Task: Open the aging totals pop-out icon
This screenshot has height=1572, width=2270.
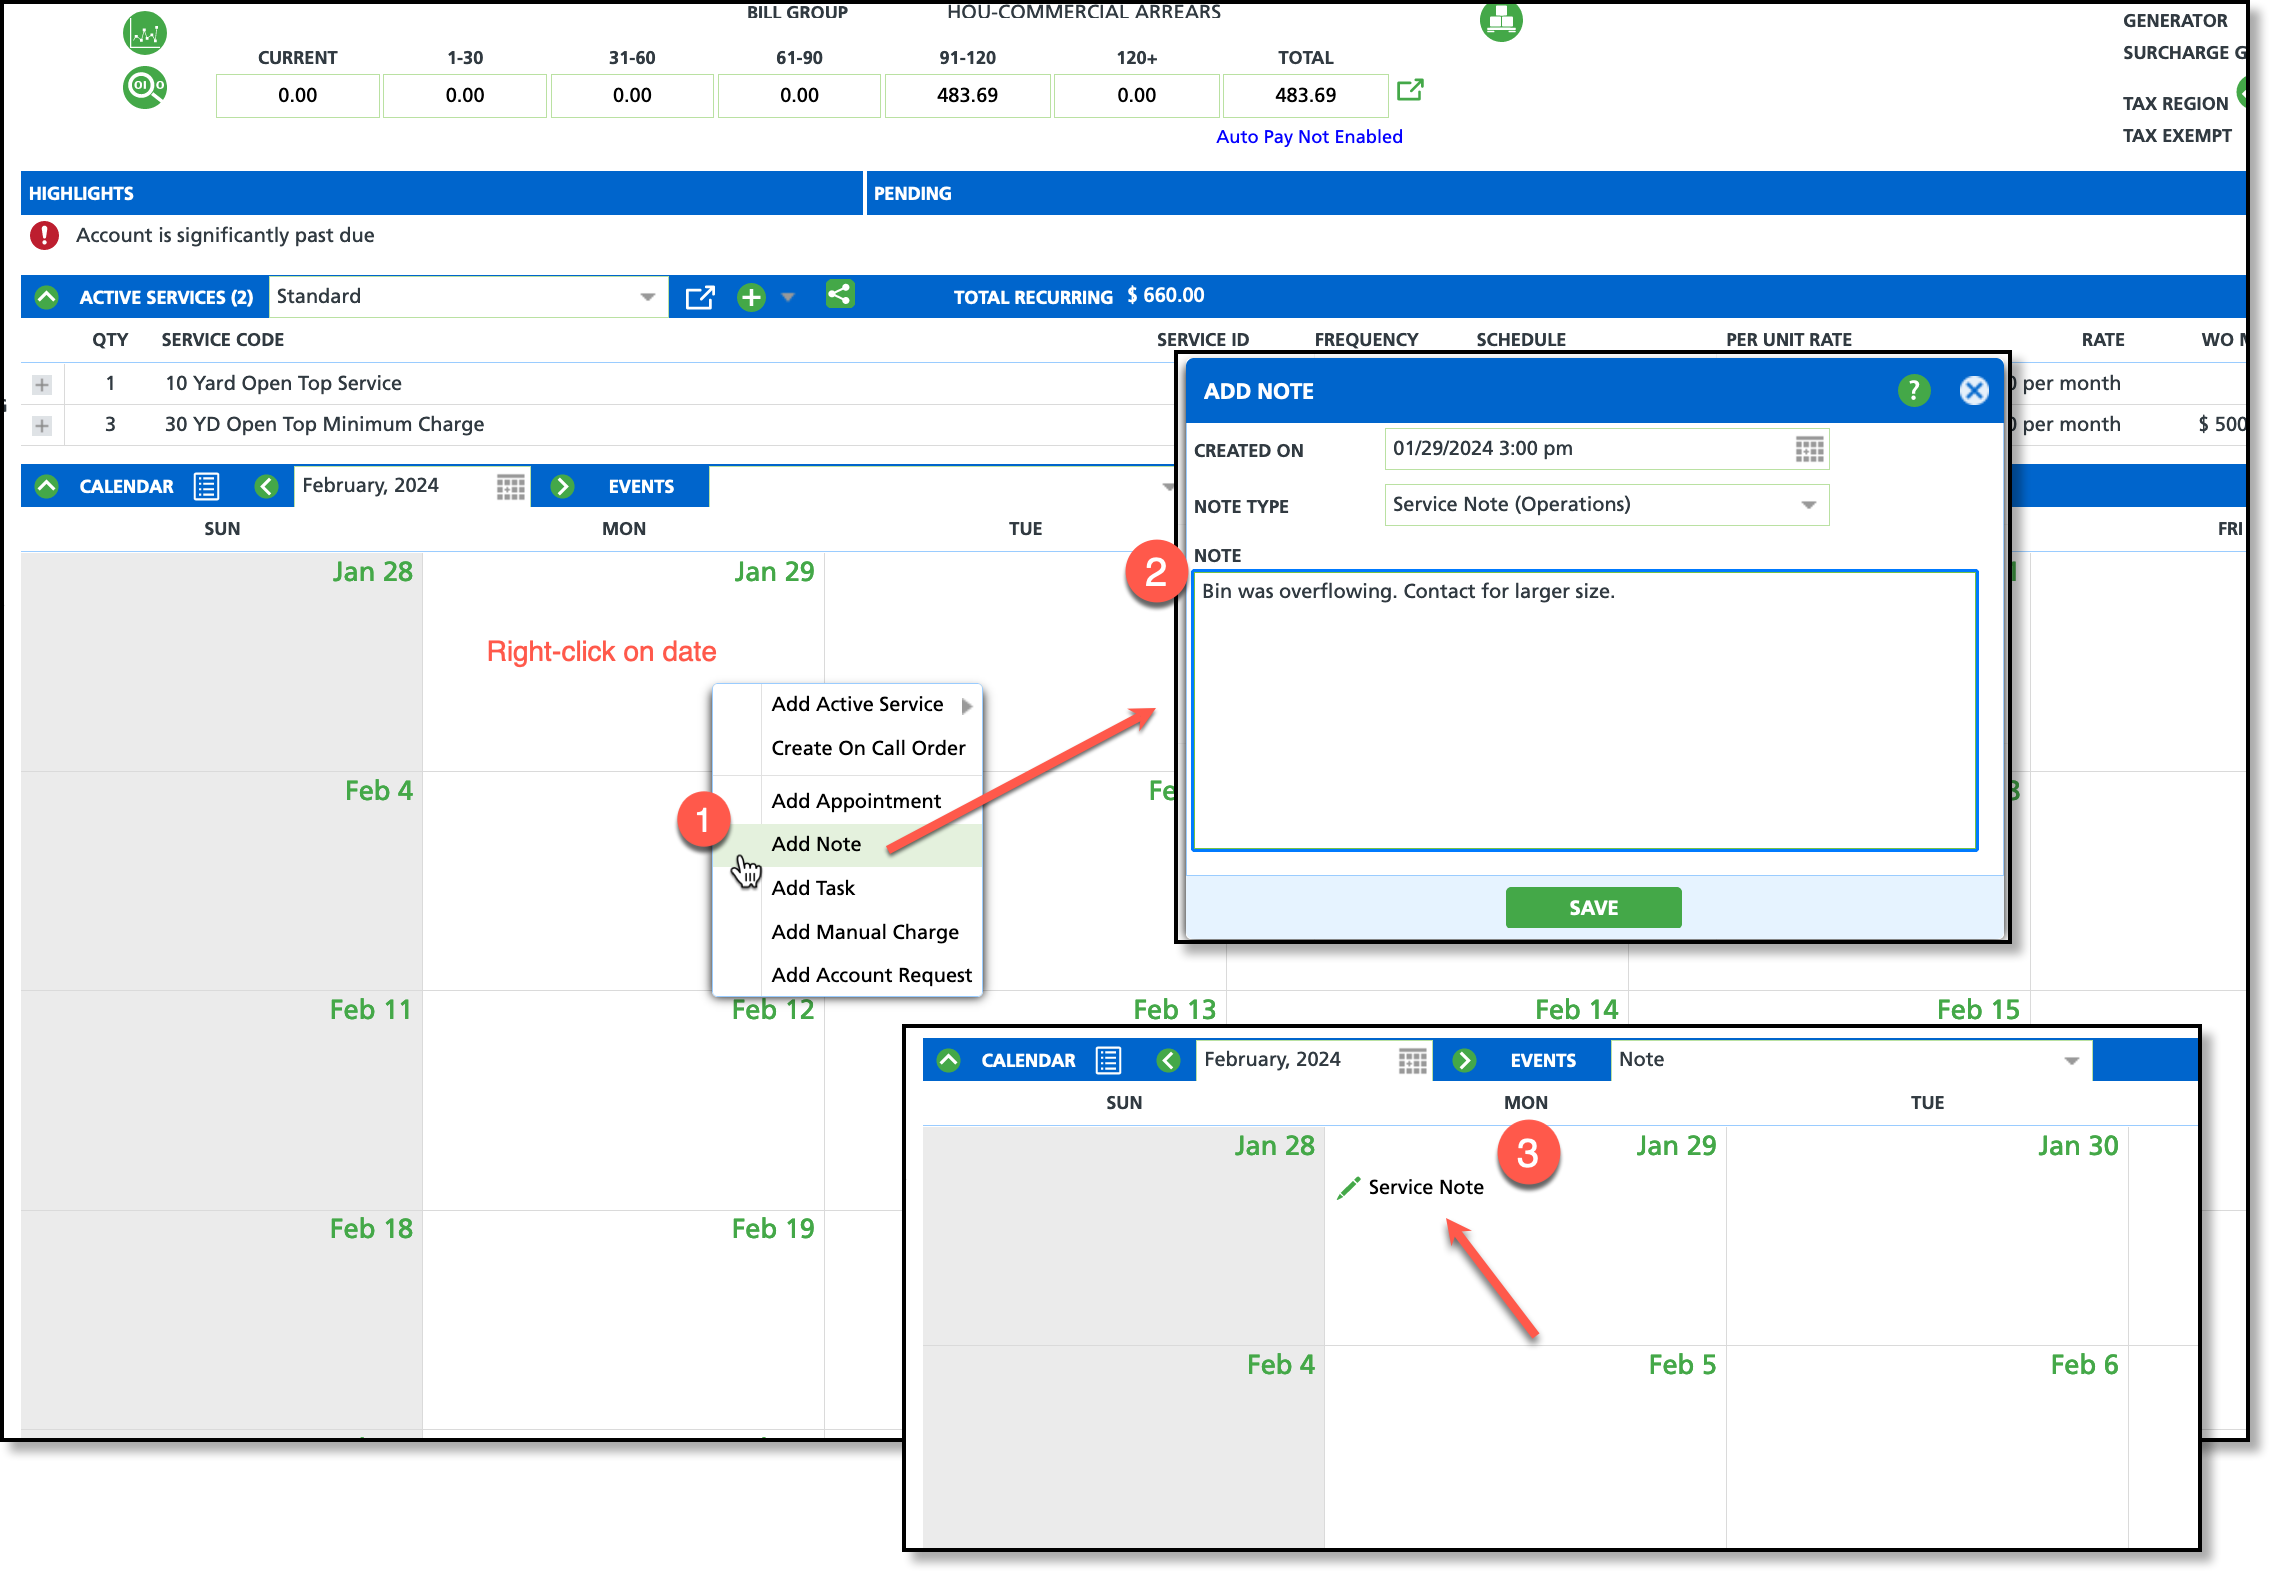Action: 1410,90
